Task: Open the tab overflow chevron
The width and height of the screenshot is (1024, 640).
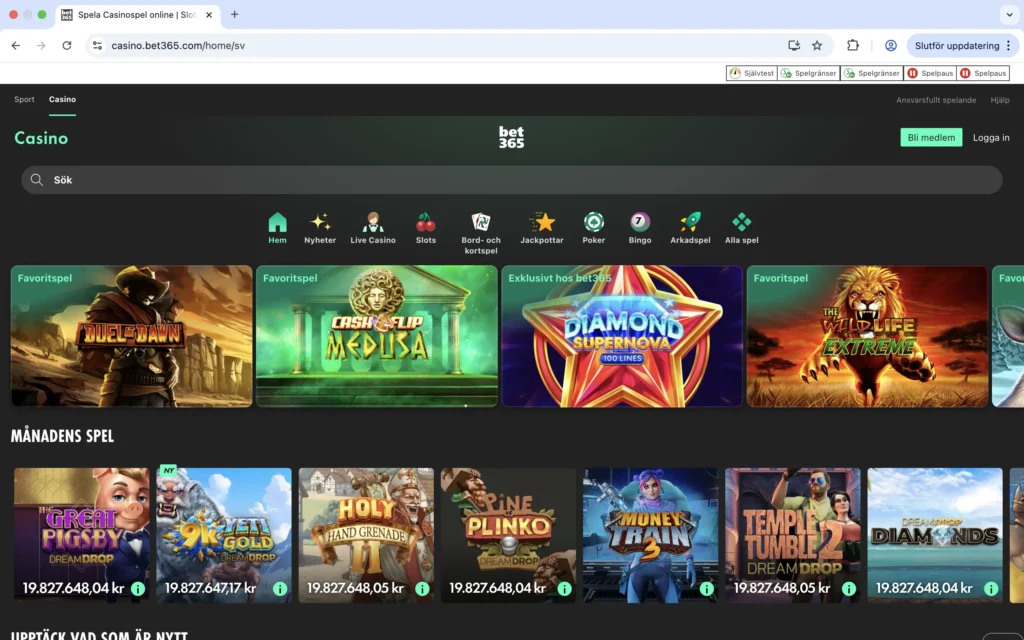Action: (x=1009, y=14)
